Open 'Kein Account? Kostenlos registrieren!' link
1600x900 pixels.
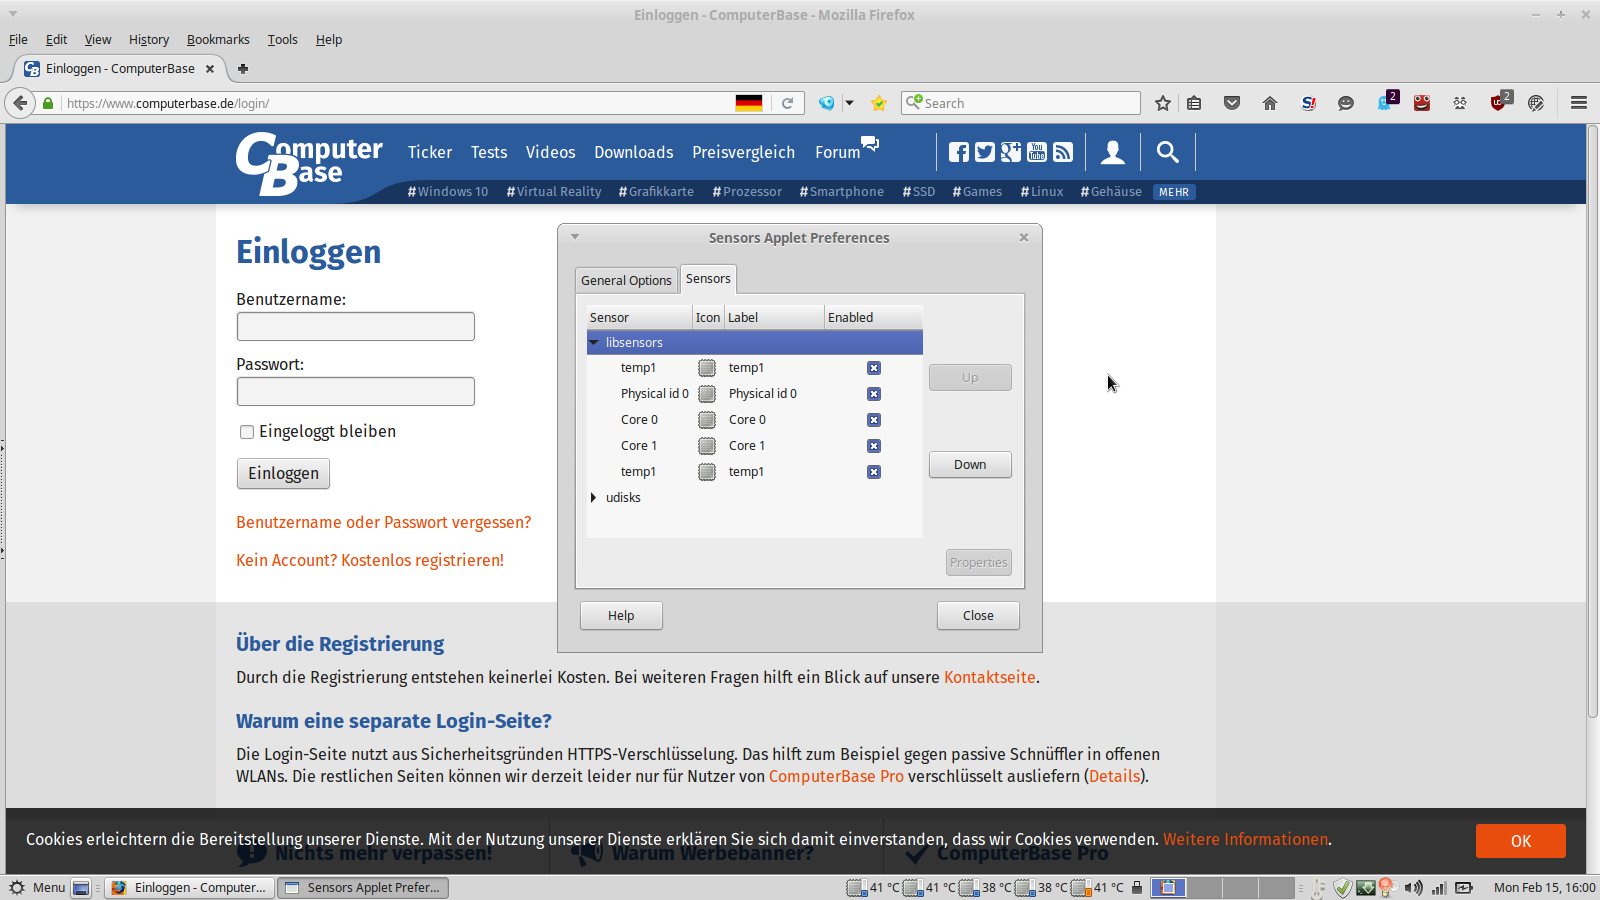pyautogui.click(x=370, y=561)
